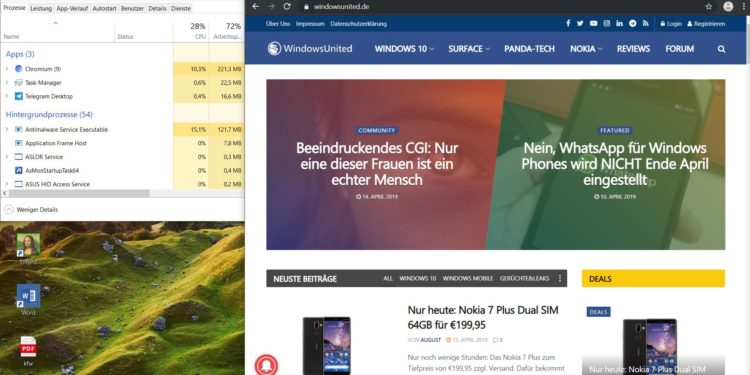This screenshot has height=375, width=750.
Task: Expand the Telegram Desktop process row
Action: (7, 96)
